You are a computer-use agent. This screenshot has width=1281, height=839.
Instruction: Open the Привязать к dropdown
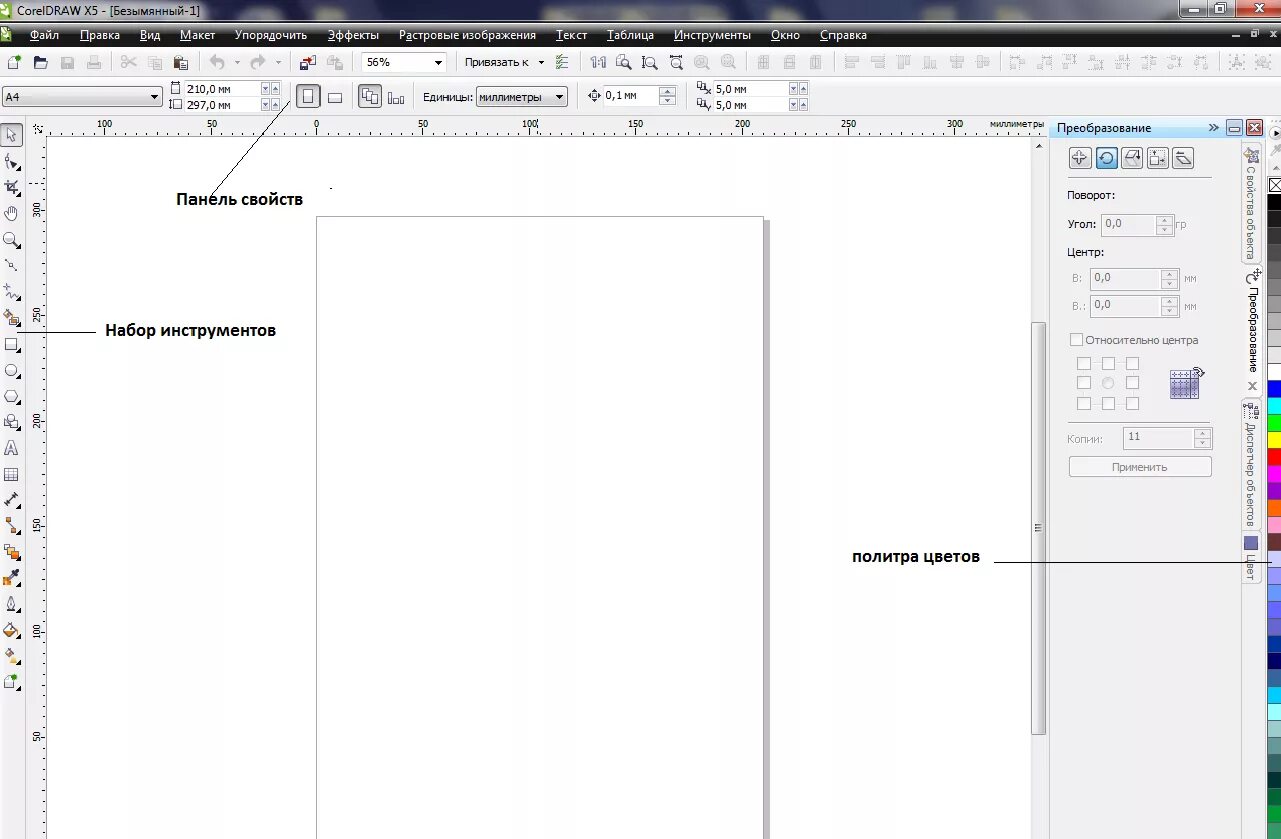(x=541, y=62)
